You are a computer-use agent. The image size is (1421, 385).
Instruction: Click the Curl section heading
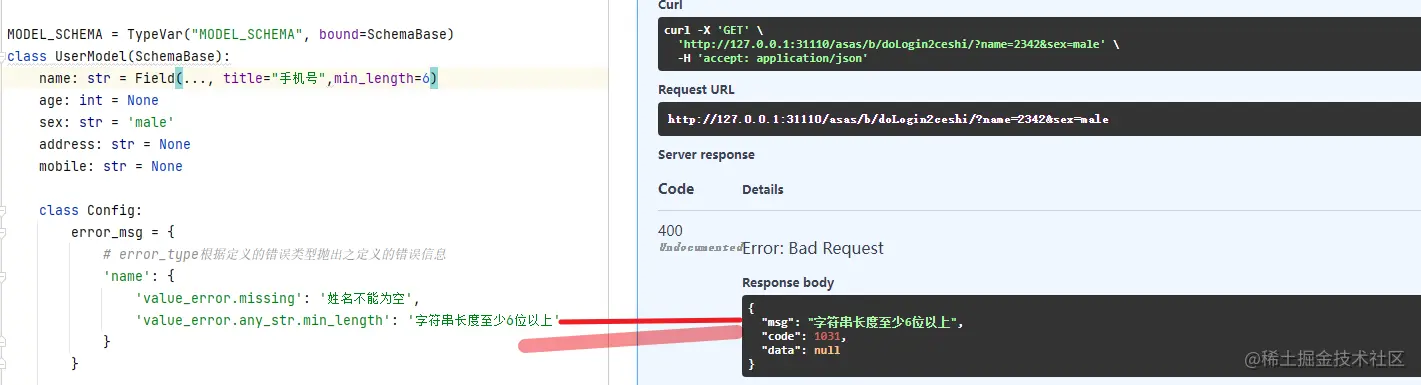(670, 6)
